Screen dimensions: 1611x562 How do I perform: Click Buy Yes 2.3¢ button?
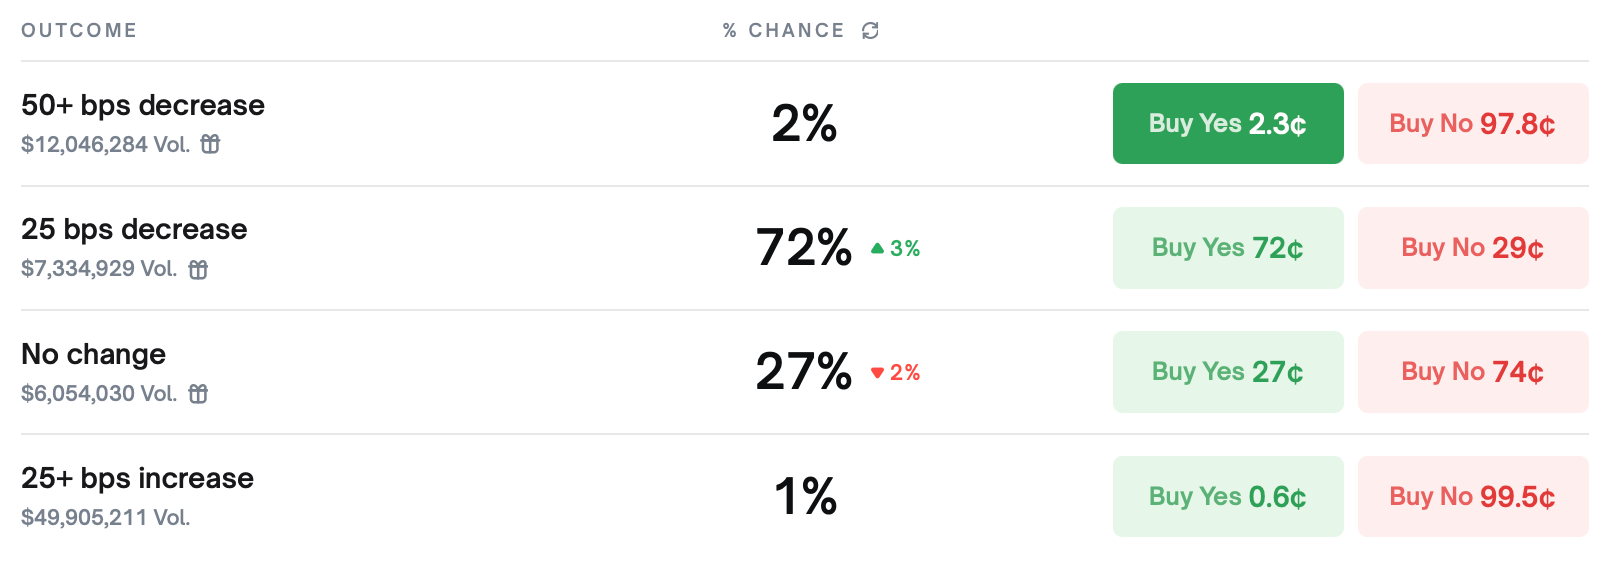pyautogui.click(x=1227, y=124)
